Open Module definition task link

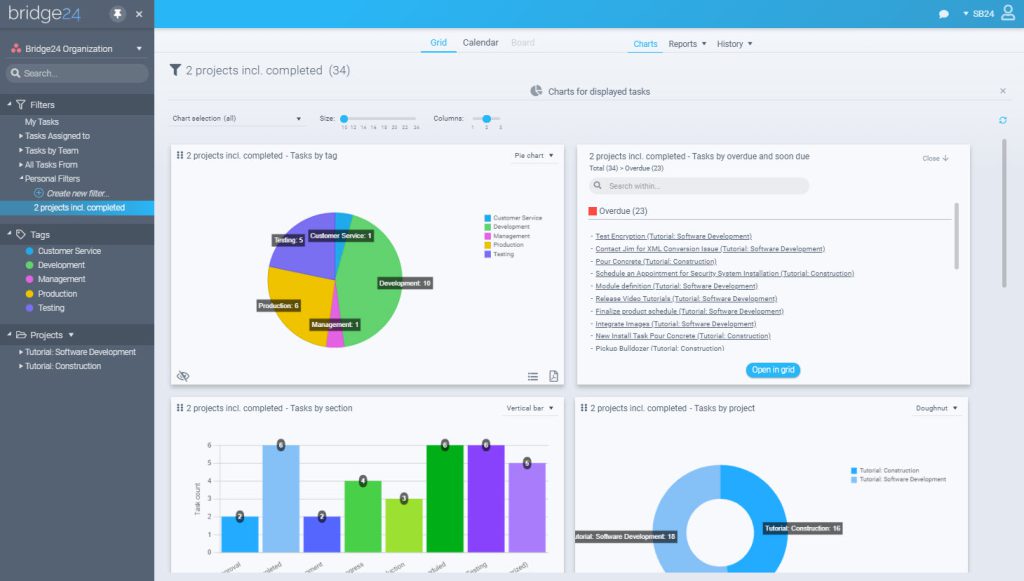(x=676, y=286)
